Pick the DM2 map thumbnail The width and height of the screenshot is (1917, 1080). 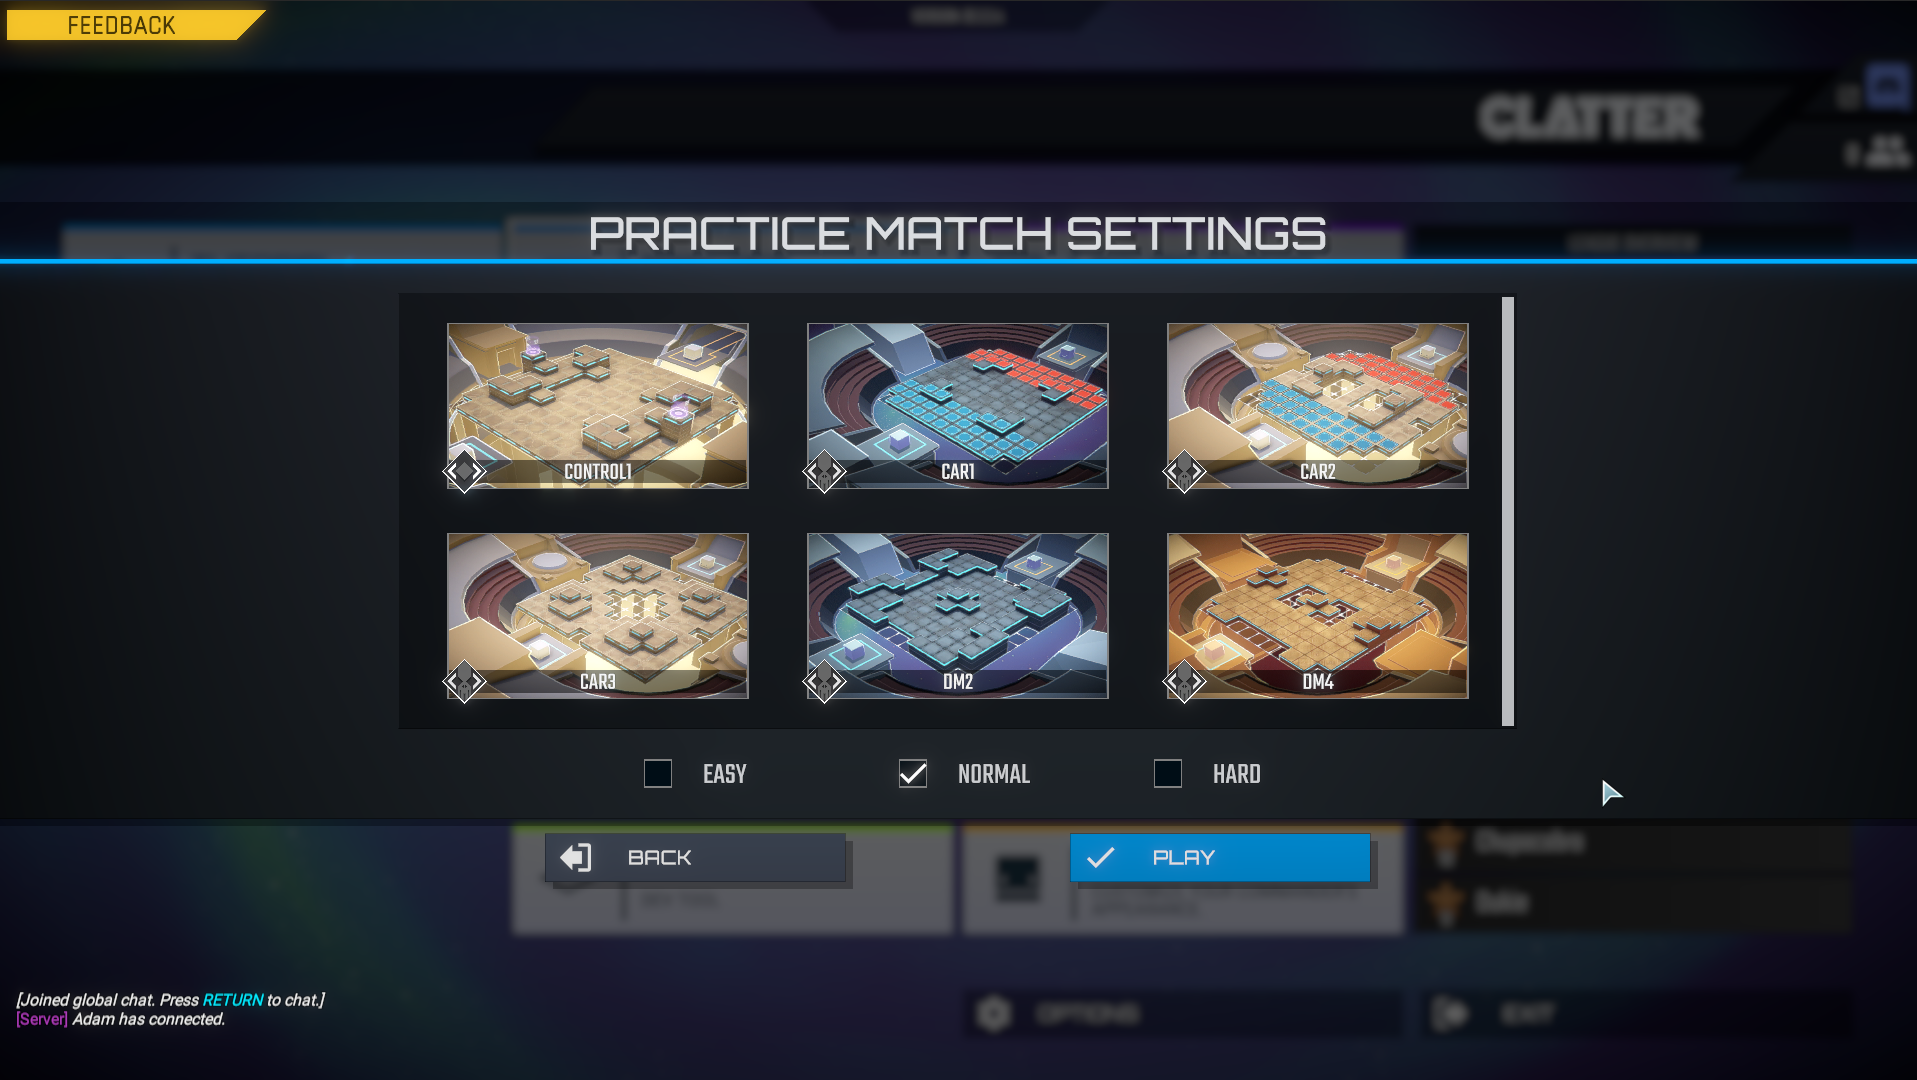pos(958,615)
